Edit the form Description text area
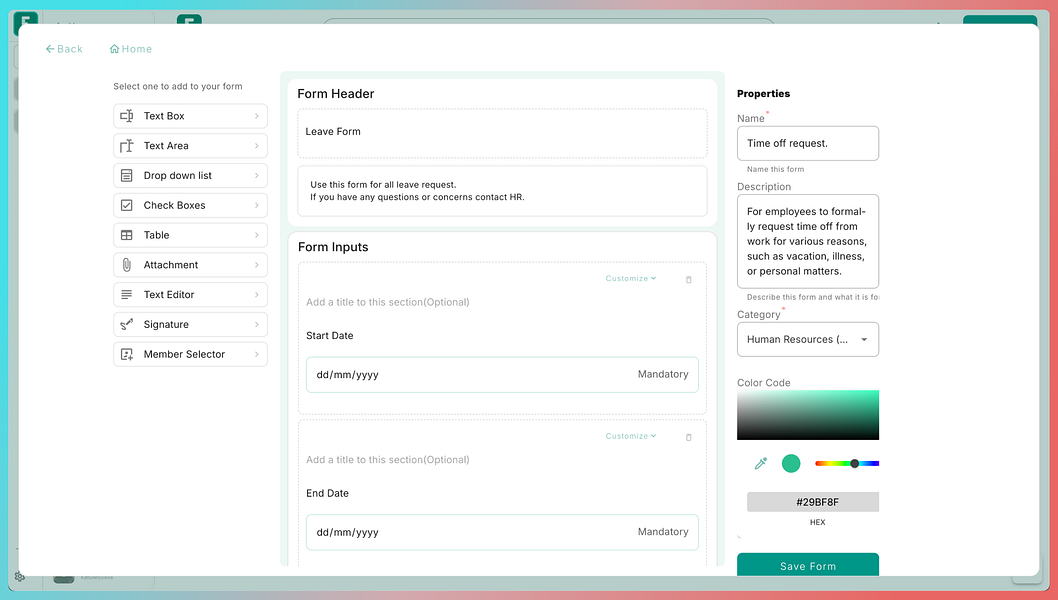The height and width of the screenshot is (600, 1058). pyautogui.click(x=808, y=241)
